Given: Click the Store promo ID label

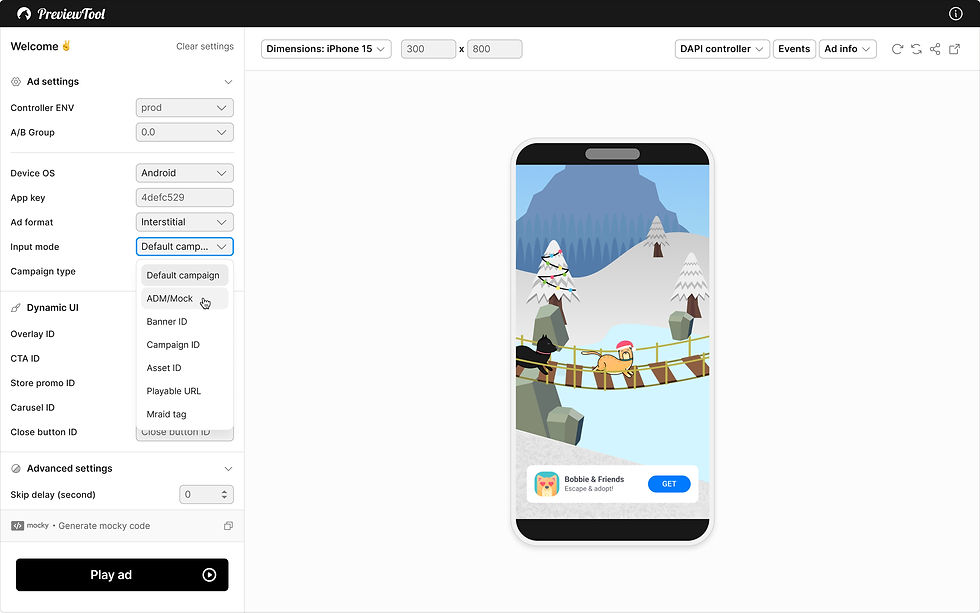Looking at the screenshot, I should (42, 382).
